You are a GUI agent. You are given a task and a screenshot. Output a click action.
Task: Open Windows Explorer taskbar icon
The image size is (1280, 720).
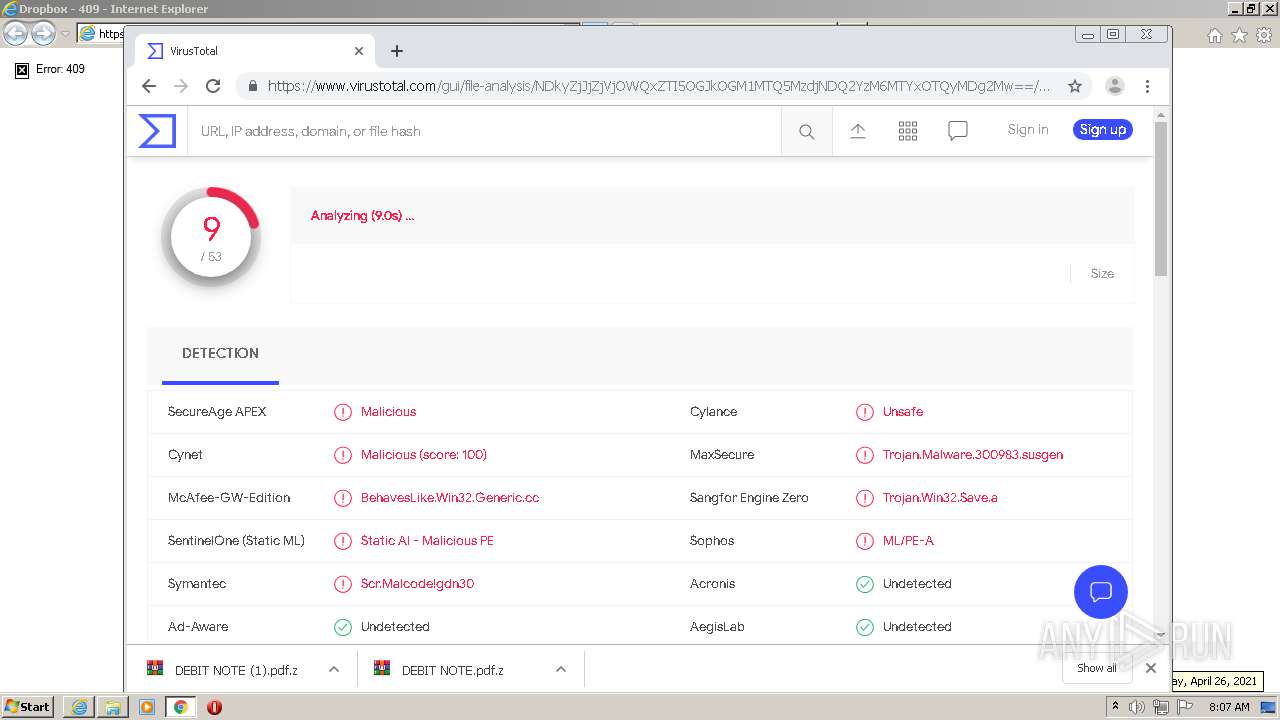[x=113, y=707]
